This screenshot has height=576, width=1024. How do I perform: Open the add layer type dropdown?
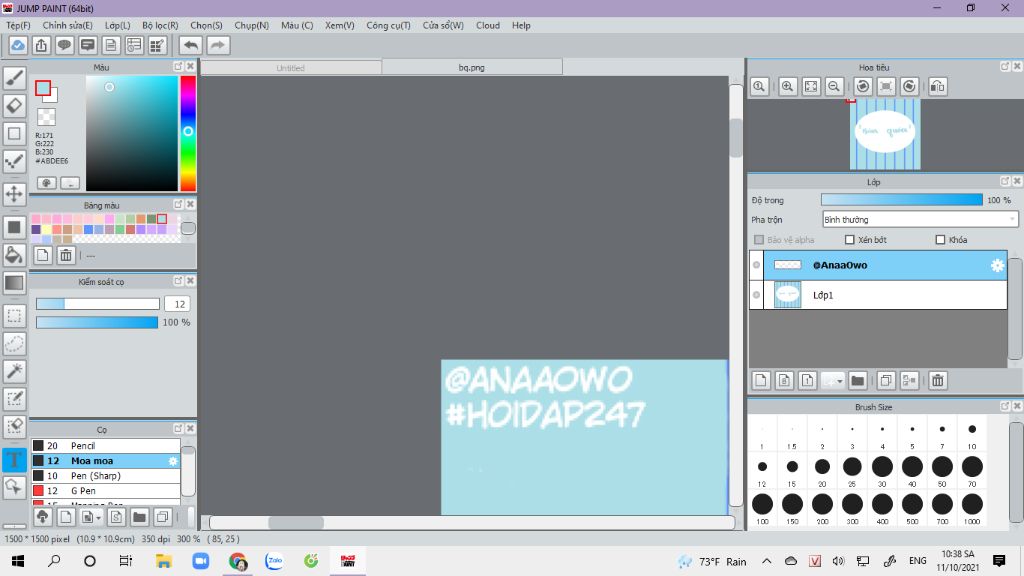pos(833,380)
